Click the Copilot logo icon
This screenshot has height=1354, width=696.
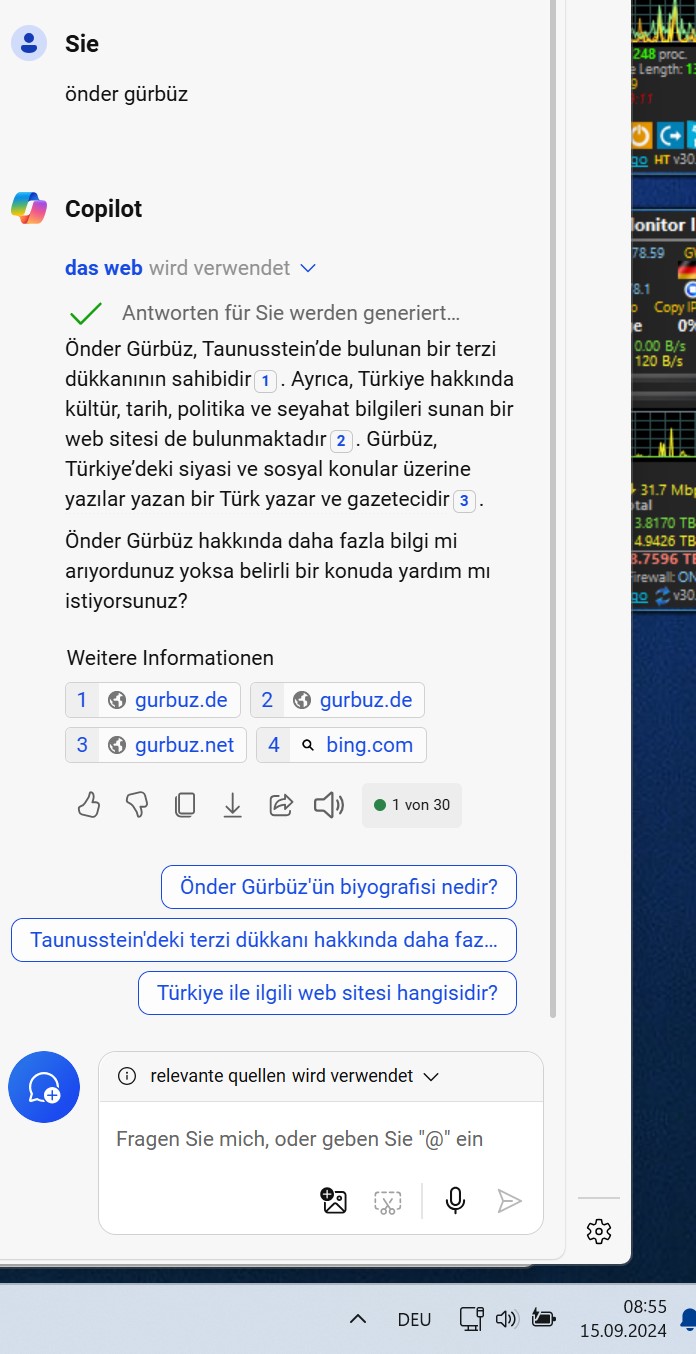[x=29, y=208]
